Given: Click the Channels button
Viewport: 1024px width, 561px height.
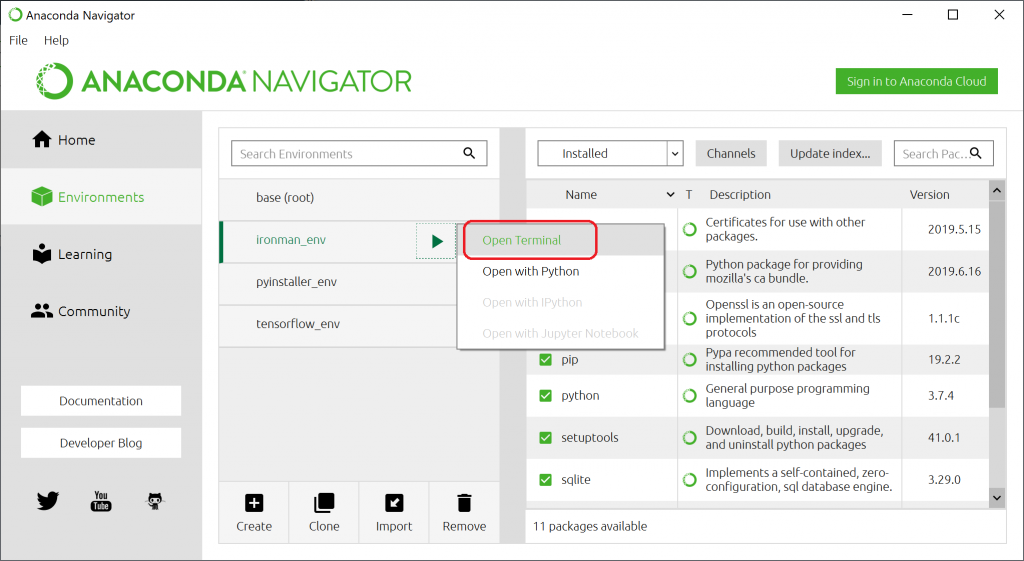Looking at the screenshot, I should (x=731, y=153).
